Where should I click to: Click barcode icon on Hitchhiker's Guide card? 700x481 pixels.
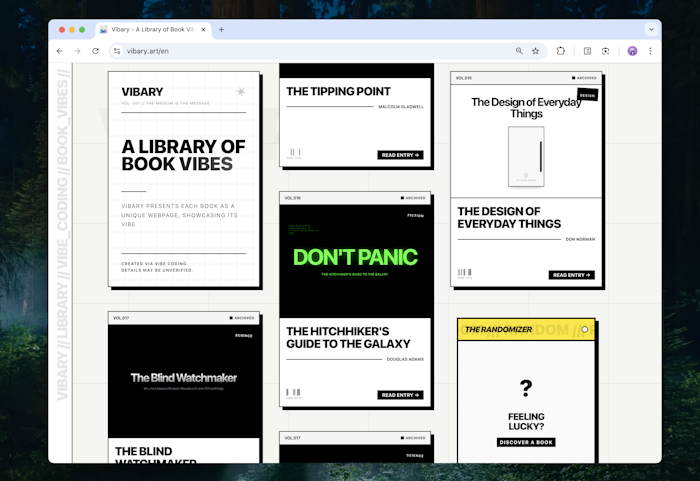(x=294, y=393)
